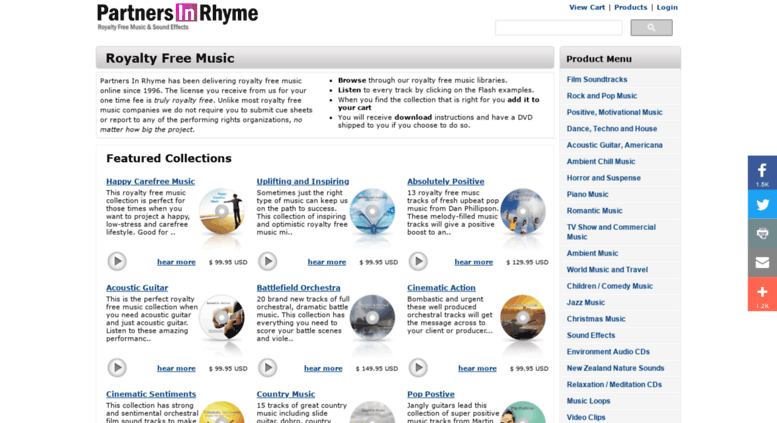Play the Battlefield Orchestra preview
The height and width of the screenshot is (423, 777).
click(x=268, y=368)
